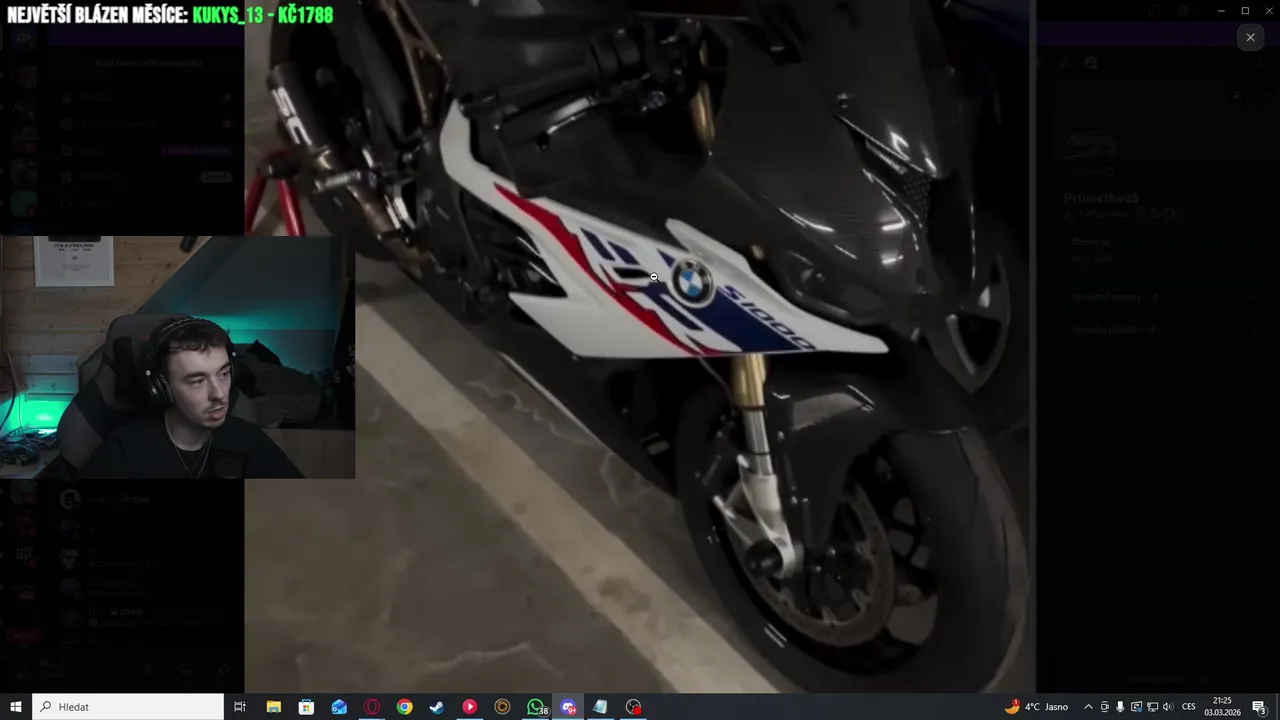Click the microphone tray icon
This screenshot has height=720, width=1280.
[x=1120, y=707]
